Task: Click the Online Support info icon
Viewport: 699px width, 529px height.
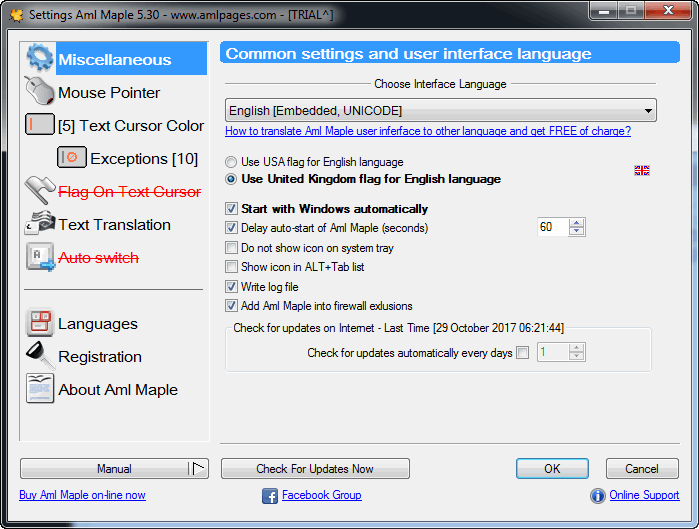Action: click(597, 496)
